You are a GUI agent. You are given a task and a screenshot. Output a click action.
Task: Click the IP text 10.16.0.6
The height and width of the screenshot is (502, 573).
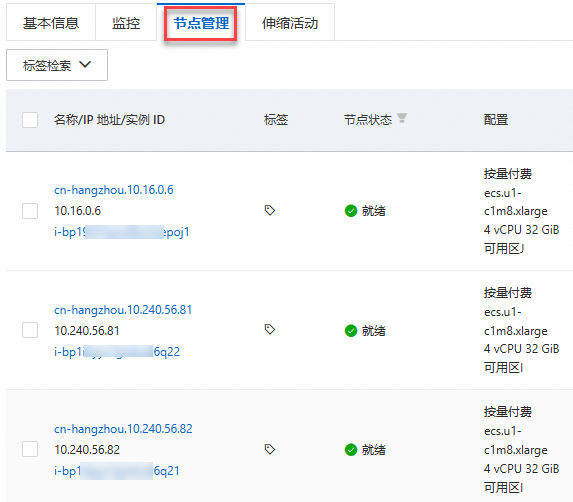(x=77, y=211)
